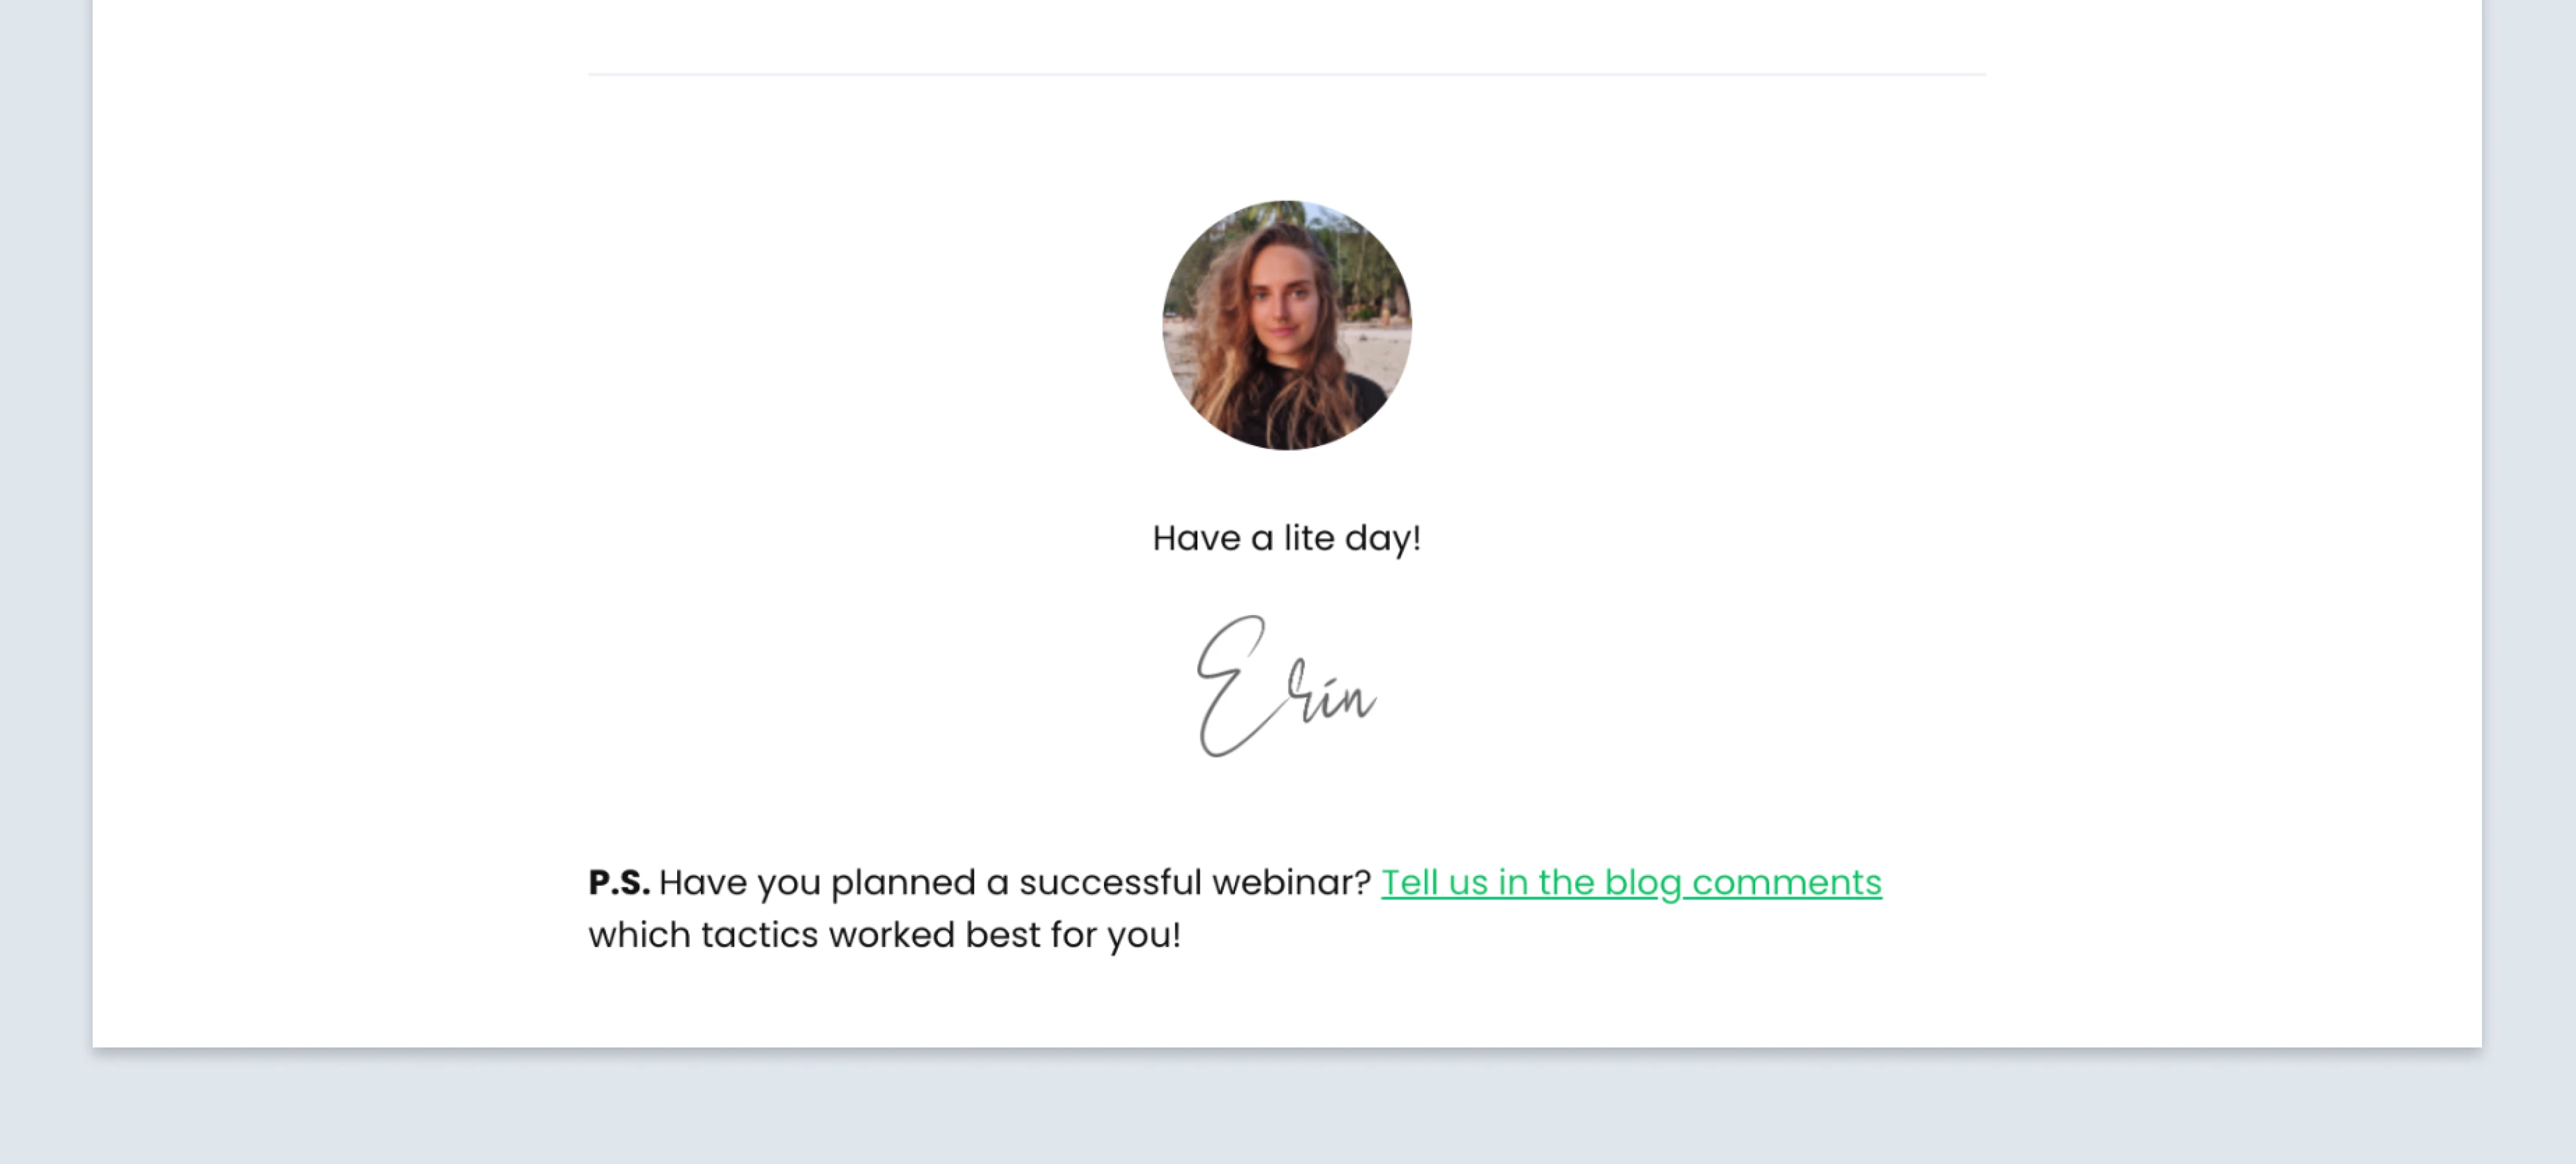Click the gray background below the email card
This screenshot has height=1164, width=2576.
(1286, 1110)
